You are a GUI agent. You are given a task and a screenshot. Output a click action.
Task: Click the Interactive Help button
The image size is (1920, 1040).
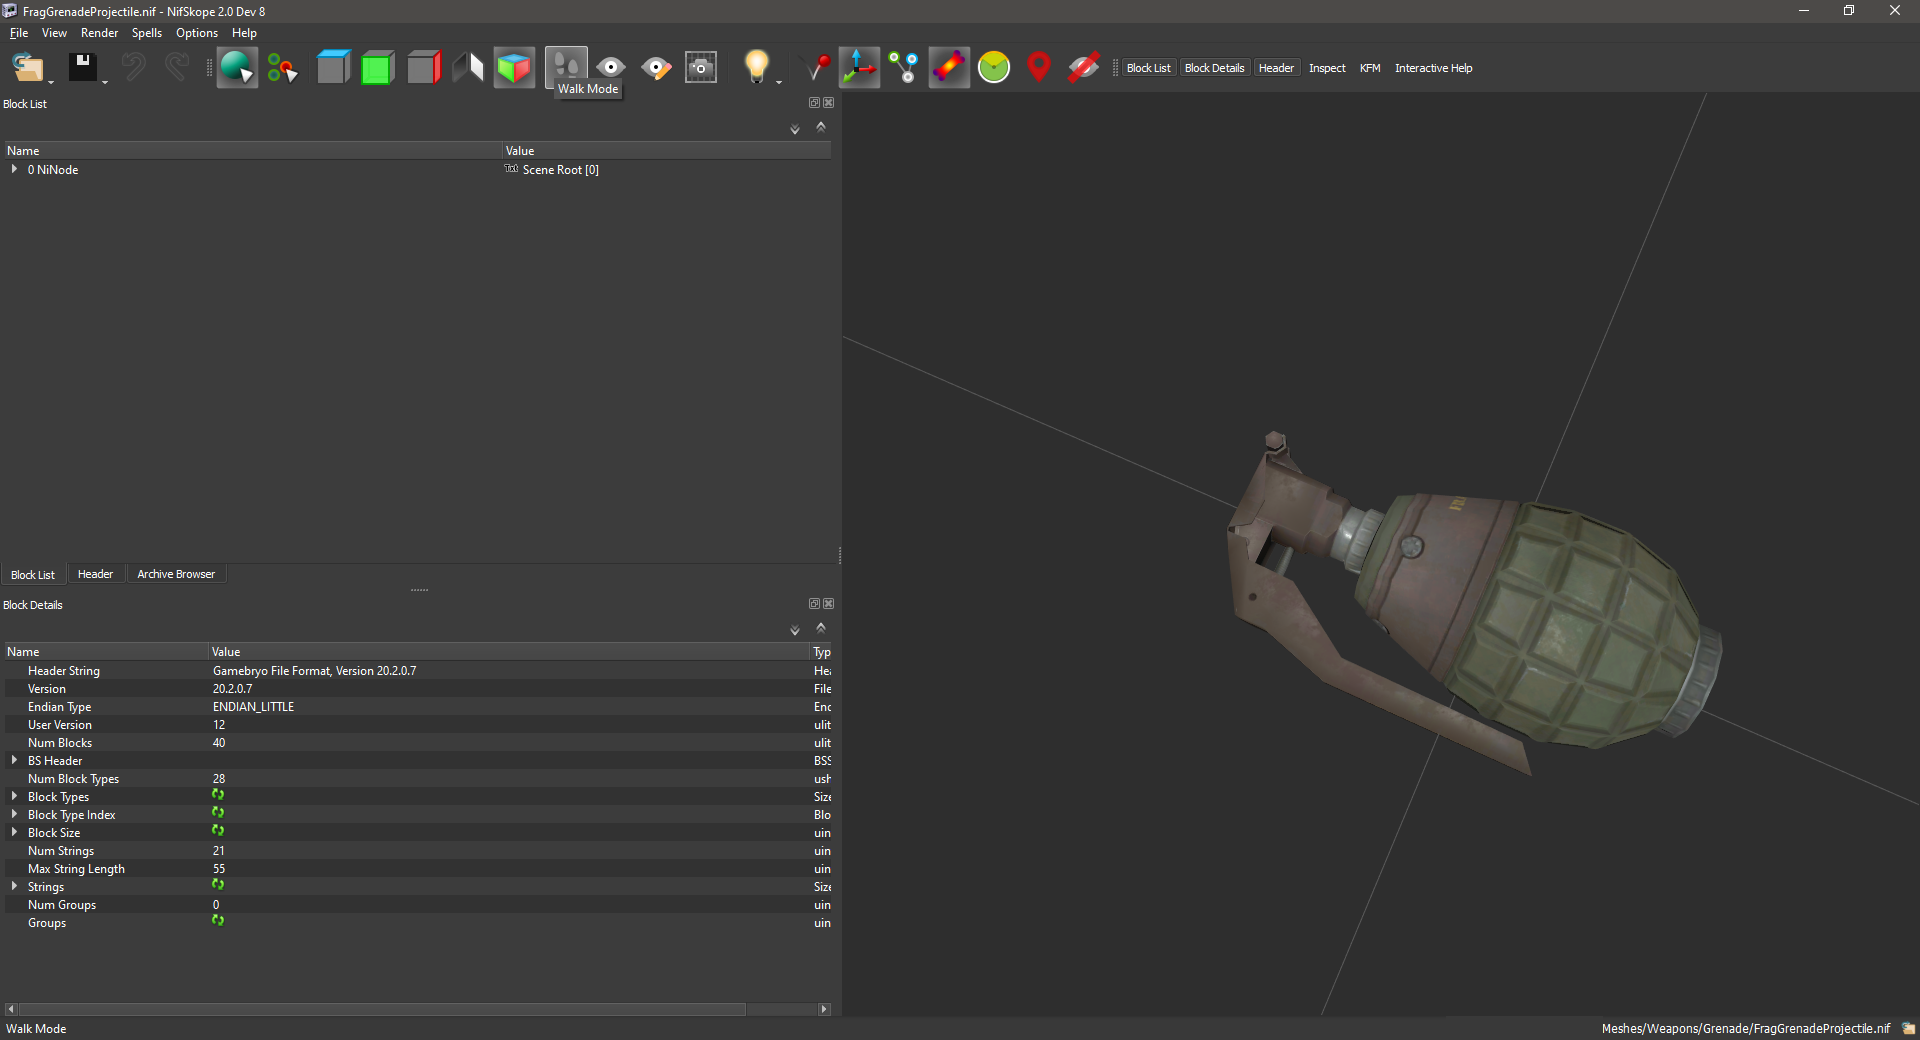1433,68
